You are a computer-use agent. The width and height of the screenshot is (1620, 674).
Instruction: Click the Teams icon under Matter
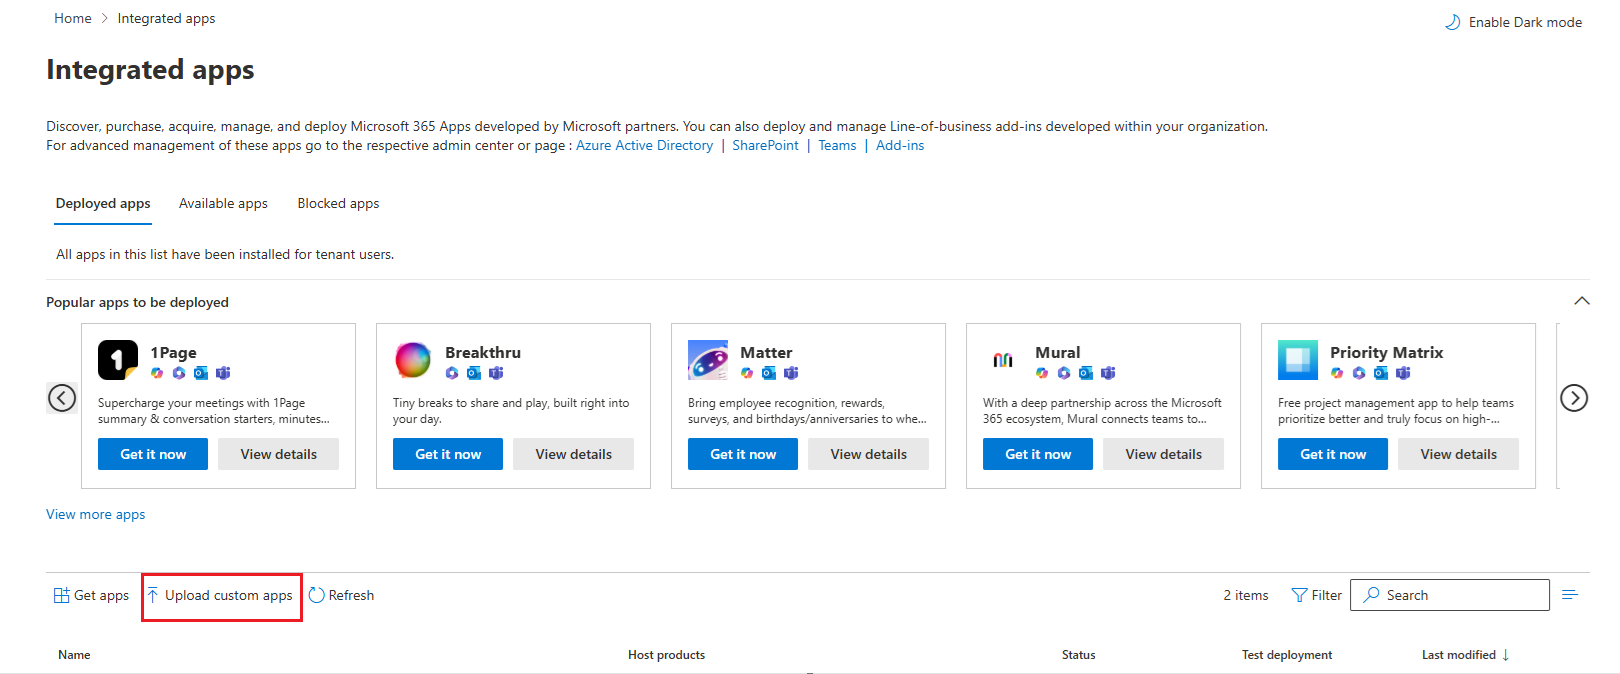[x=791, y=373]
